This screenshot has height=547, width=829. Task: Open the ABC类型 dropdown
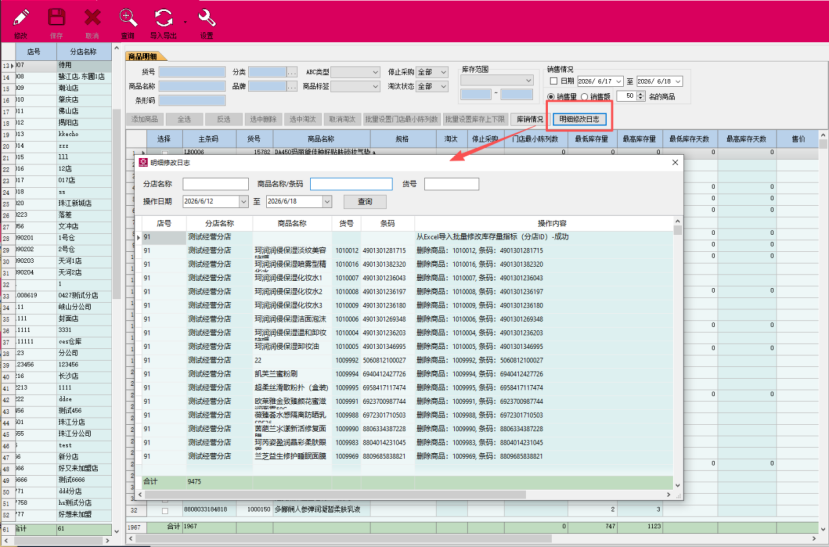coord(375,72)
